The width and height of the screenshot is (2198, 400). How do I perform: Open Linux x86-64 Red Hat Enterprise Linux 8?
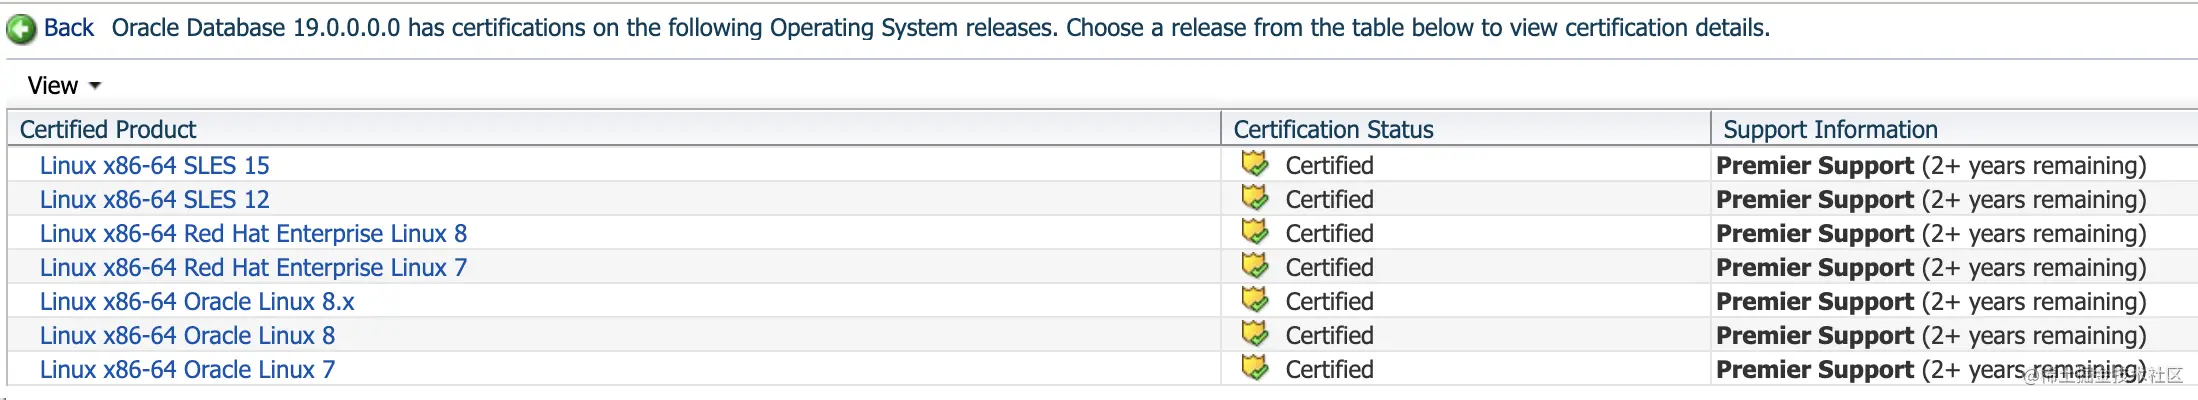click(x=253, y=233)
